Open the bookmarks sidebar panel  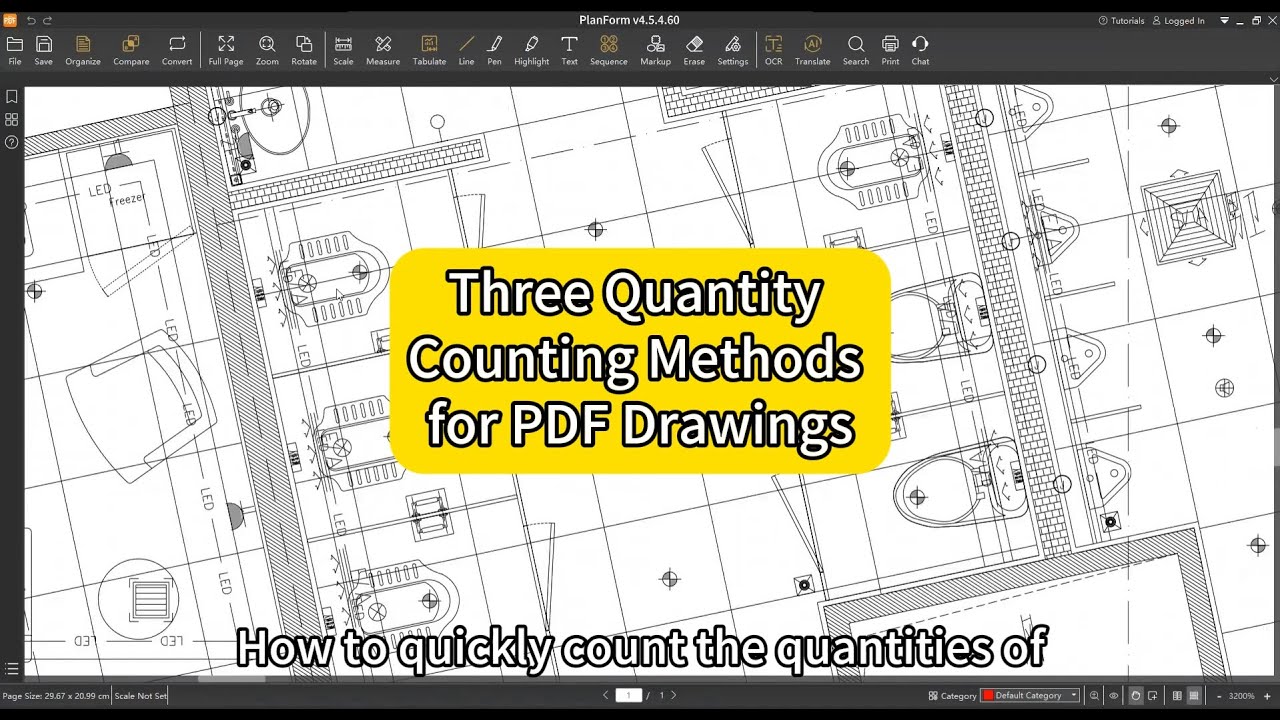[12, 97]
